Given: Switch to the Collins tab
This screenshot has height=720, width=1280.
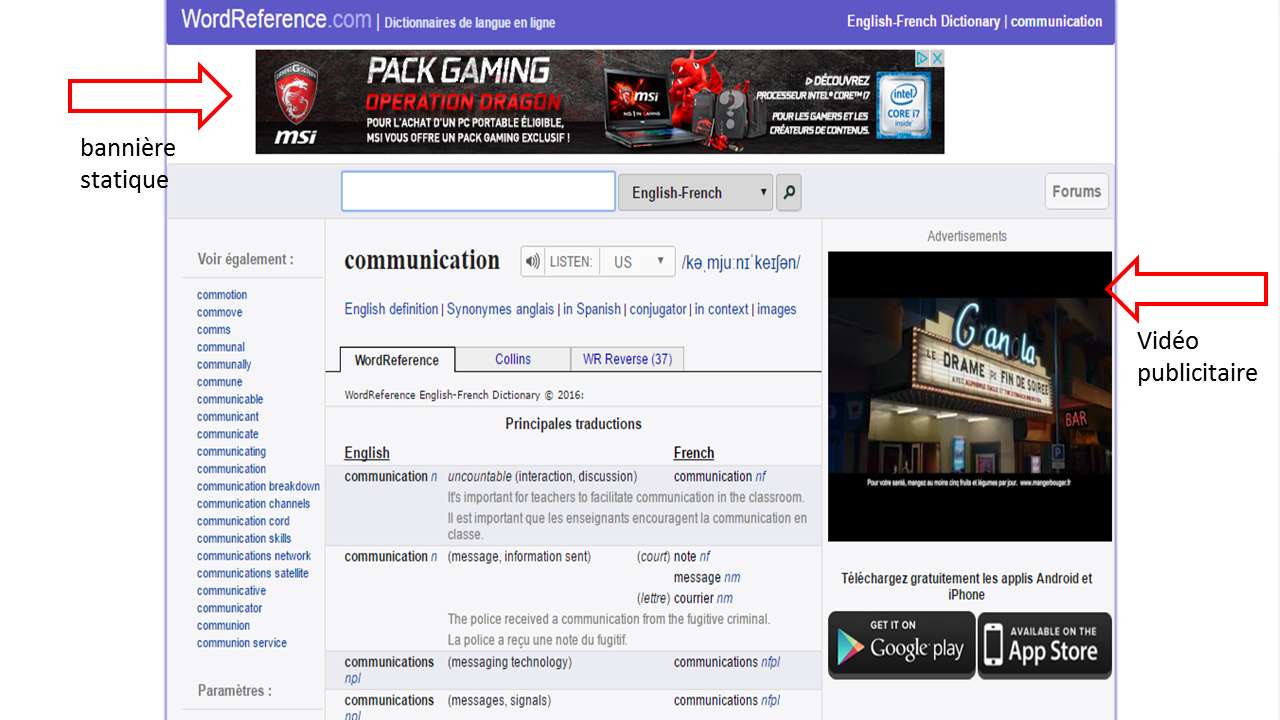Looking at the screenshot, I should click(512, 359).
